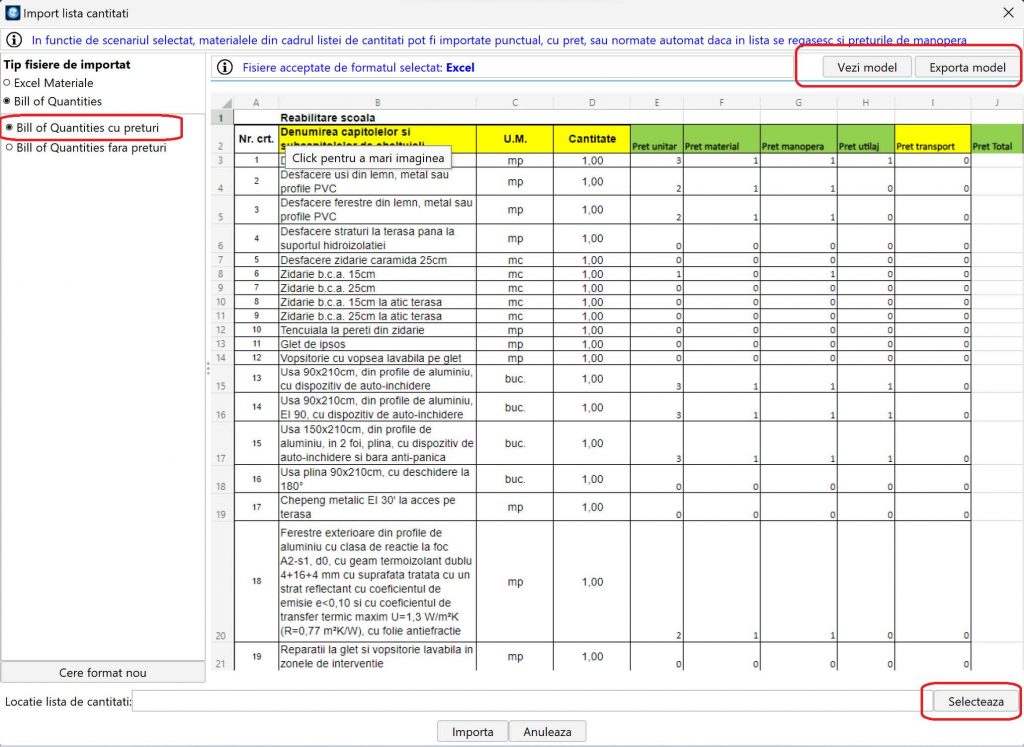Close the Import lista cantitati dialog
This screenshot has width=1024, height=747.
[x=1008, y=12]
